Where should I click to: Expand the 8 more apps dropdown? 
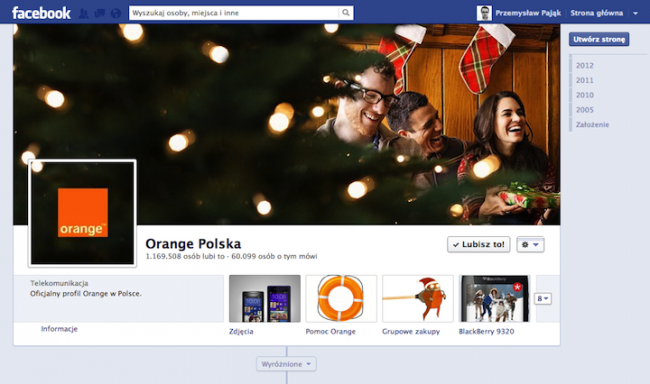(543, 299)
